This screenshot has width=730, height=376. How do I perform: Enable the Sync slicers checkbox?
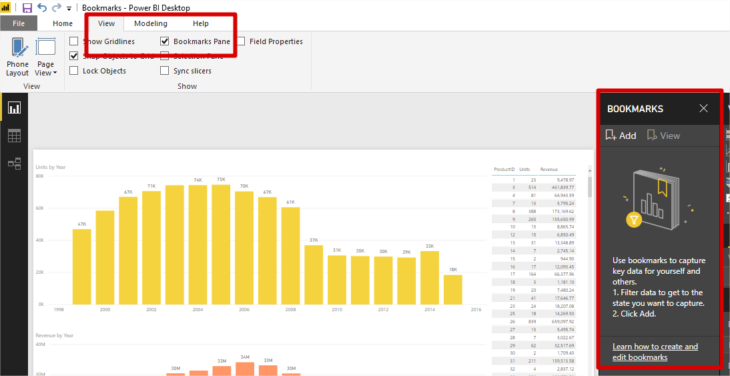164,71
